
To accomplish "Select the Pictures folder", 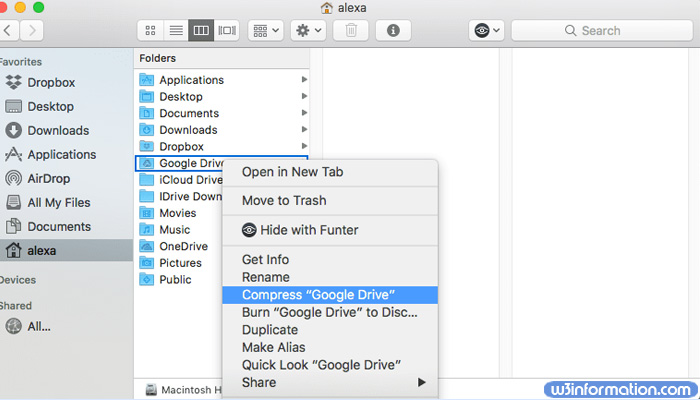I will pyautogui.click(x=179, y=263).
